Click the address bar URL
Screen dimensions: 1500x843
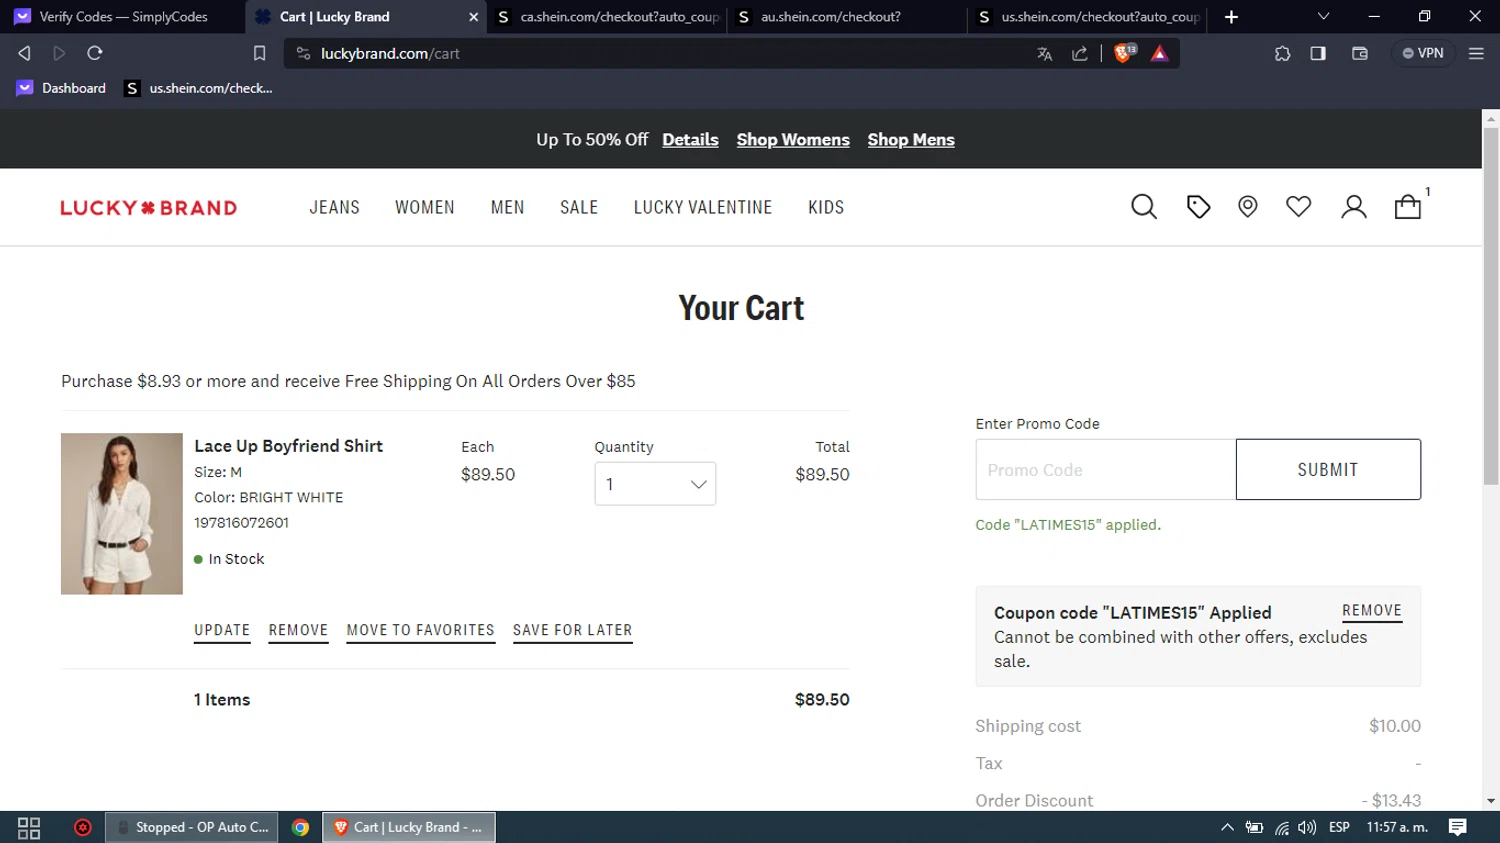coord(390,54)
